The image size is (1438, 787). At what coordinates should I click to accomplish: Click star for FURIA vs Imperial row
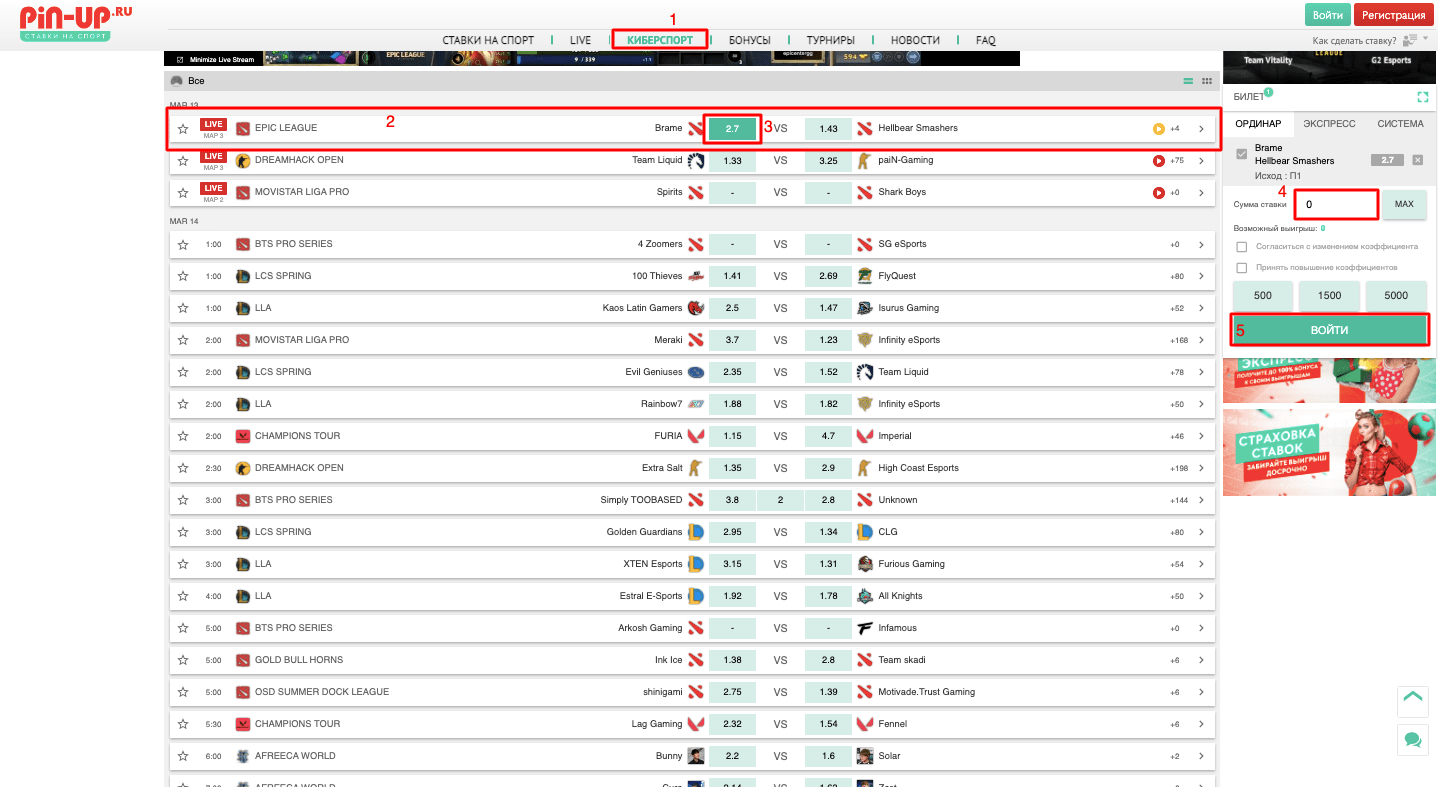(x=183, y=436)
